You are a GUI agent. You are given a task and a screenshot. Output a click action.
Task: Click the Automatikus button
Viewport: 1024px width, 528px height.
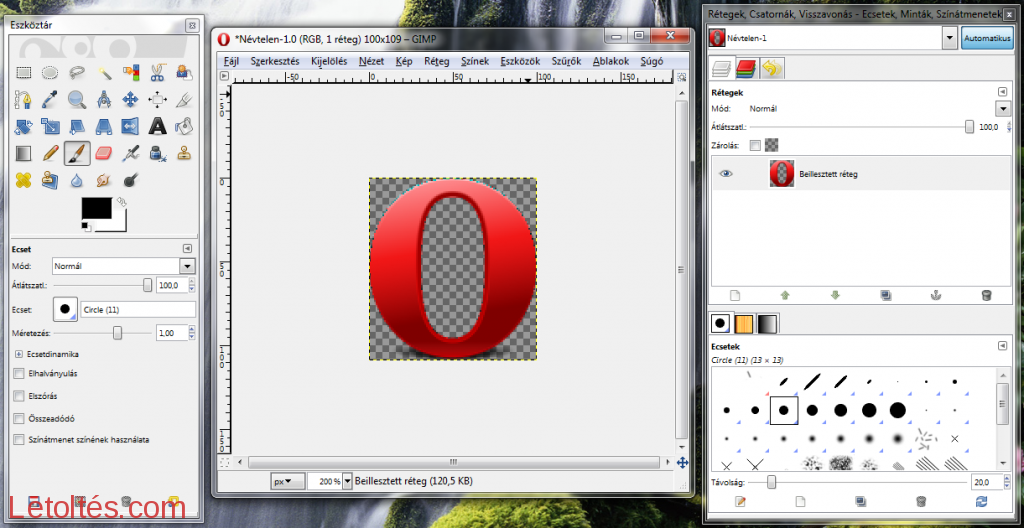(987, 39)
